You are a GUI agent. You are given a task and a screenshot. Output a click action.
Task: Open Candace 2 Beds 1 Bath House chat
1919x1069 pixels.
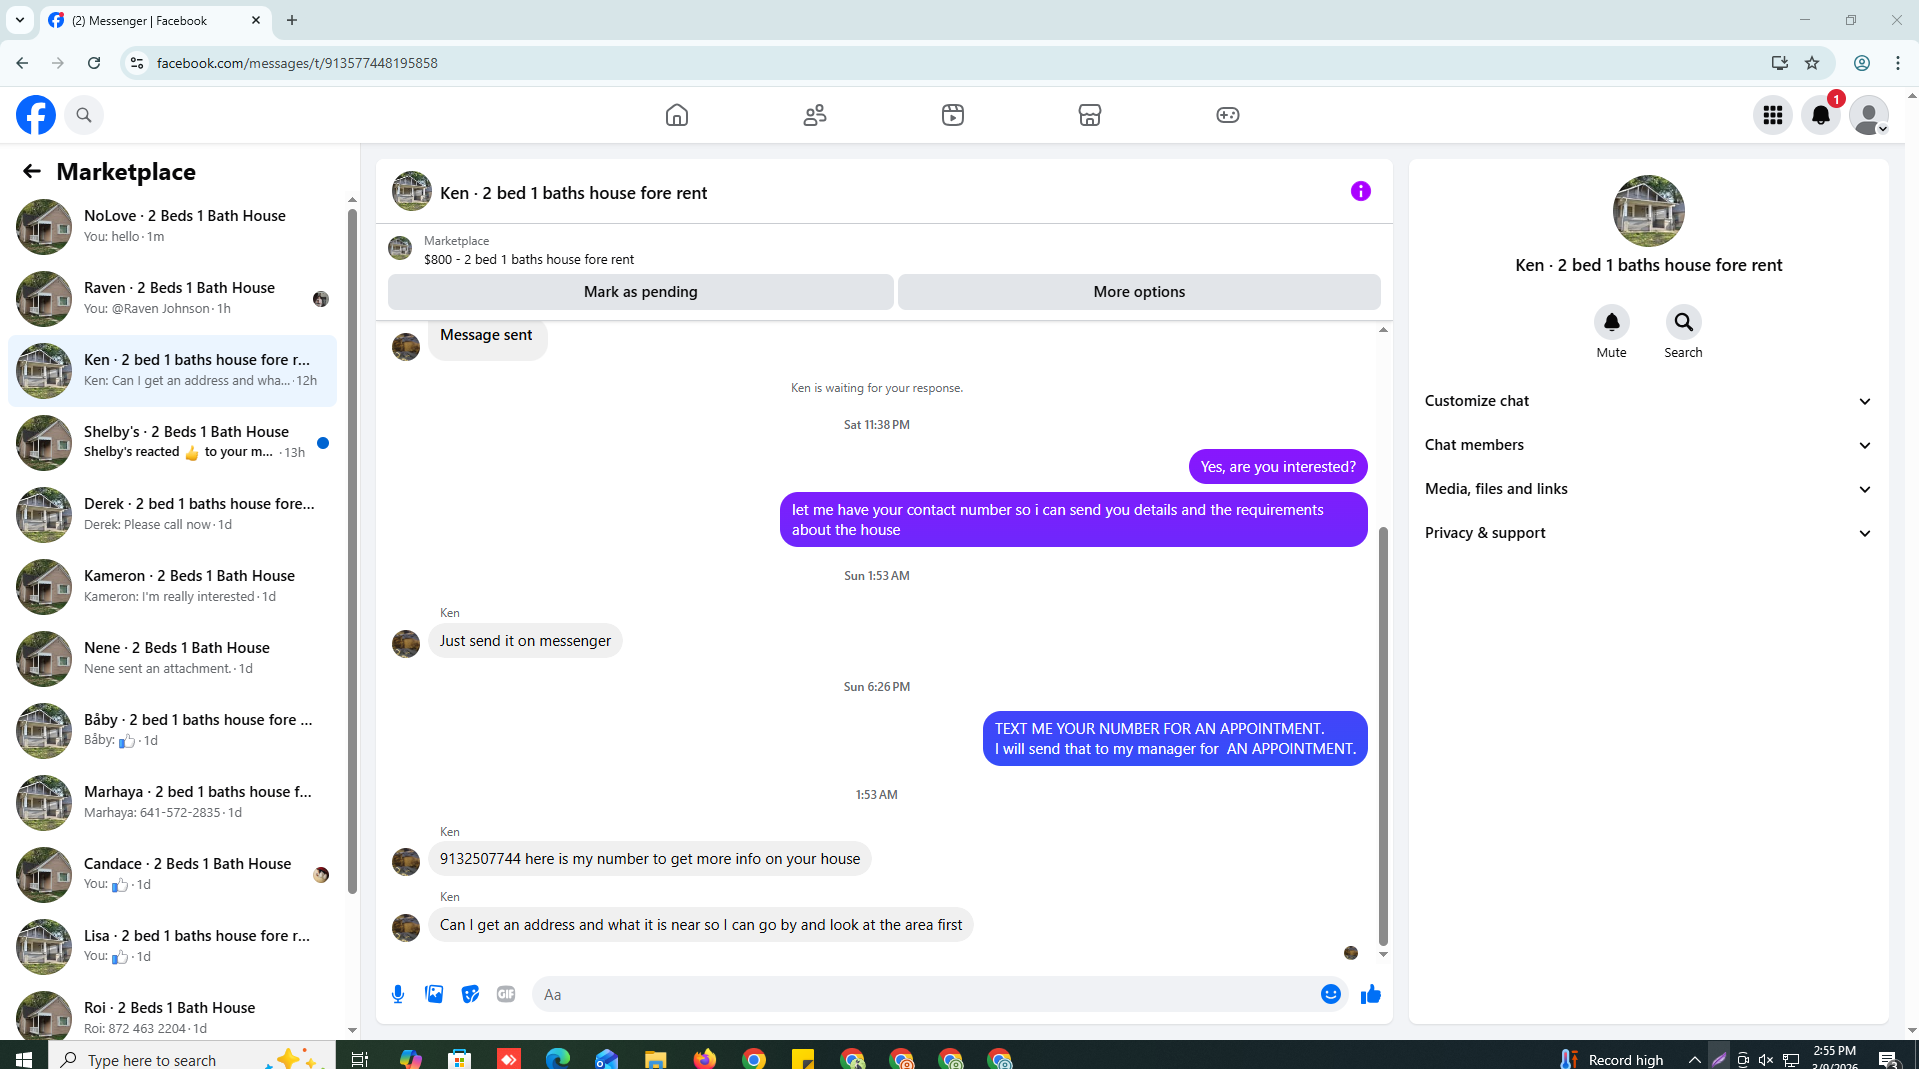(x=172, y=874)
